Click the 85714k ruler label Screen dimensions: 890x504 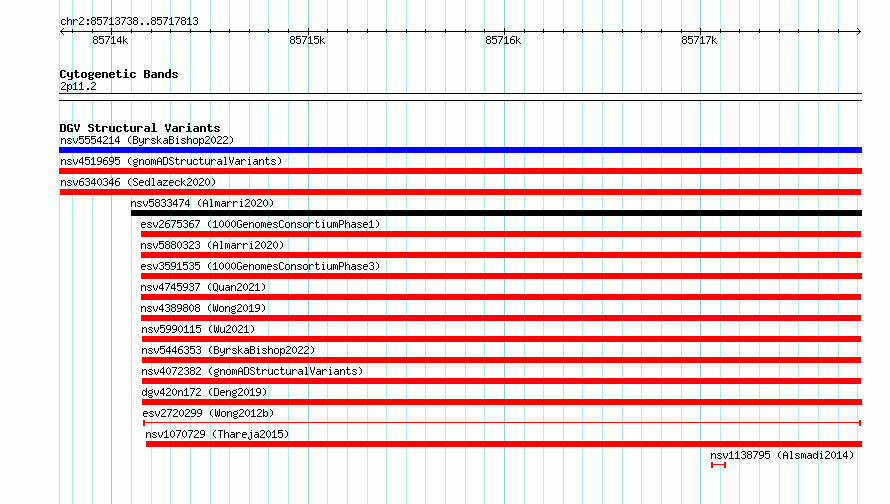[x=110, y=40]
